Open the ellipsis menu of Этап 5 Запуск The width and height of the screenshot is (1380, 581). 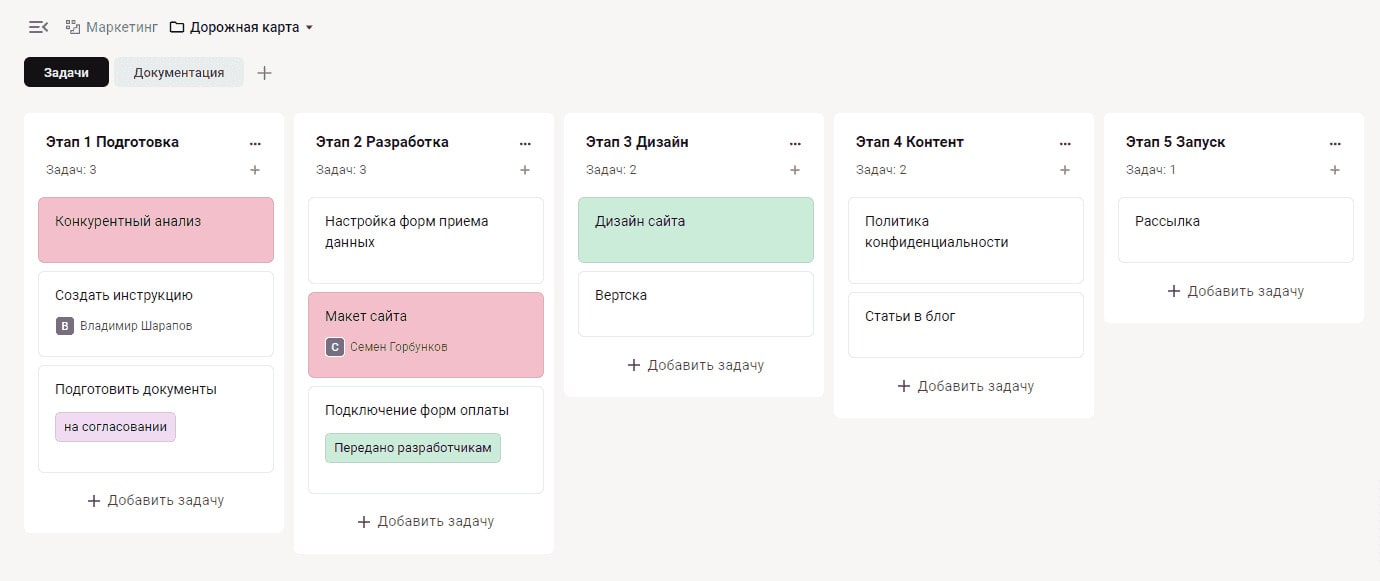pyautogui.click(x=1335, y=142)
